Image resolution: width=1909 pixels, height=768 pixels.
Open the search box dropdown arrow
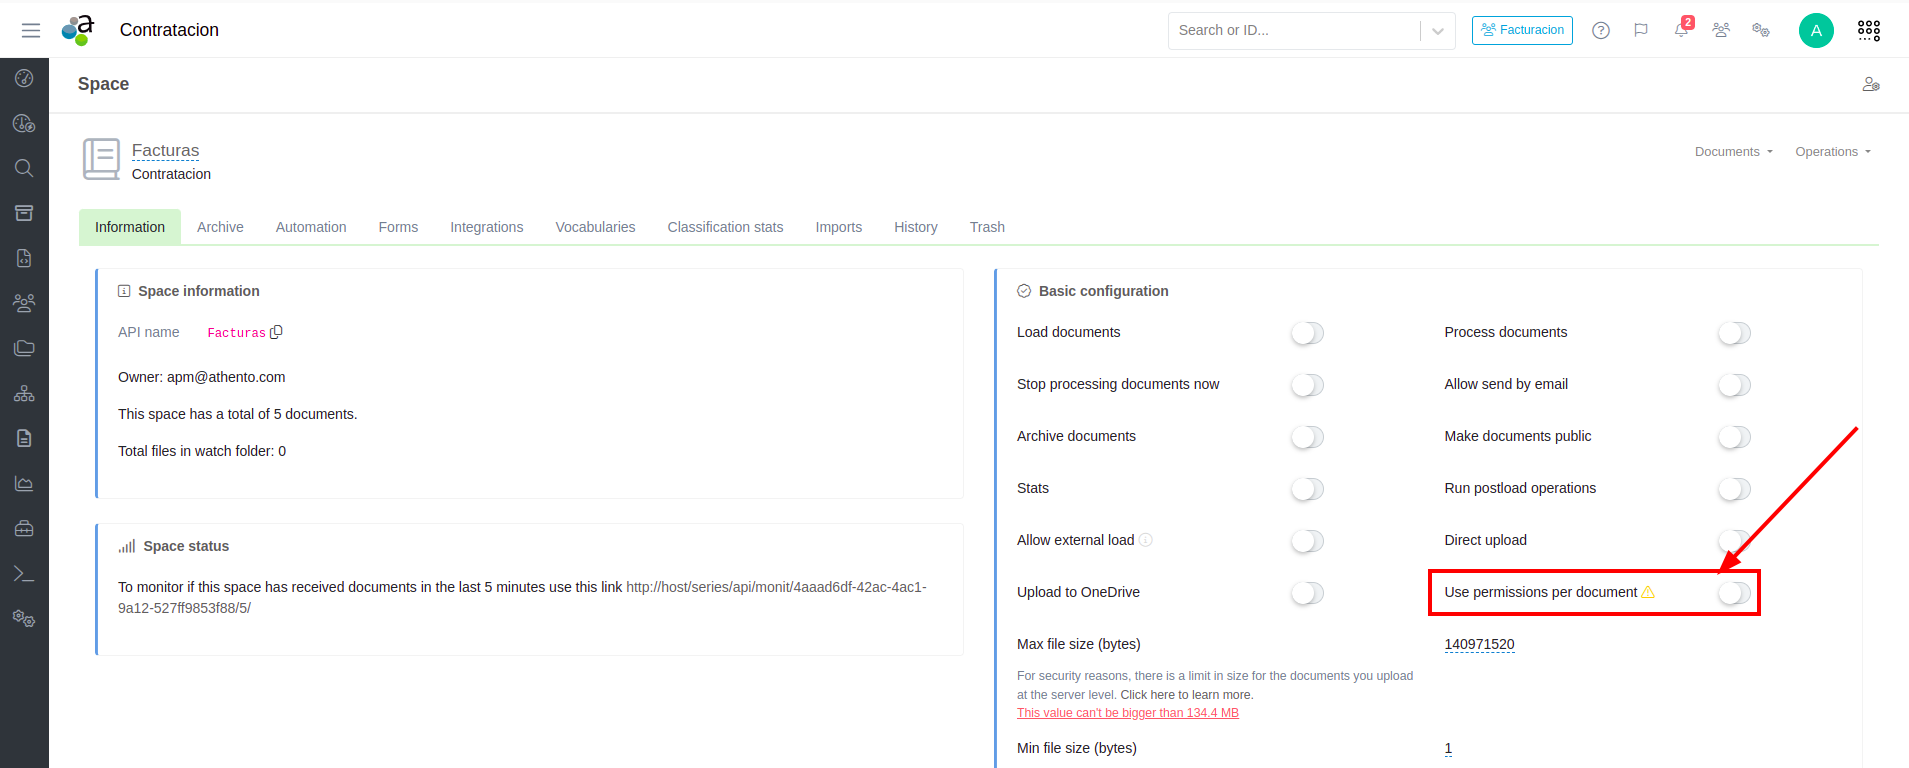(x=1437, y=31)
